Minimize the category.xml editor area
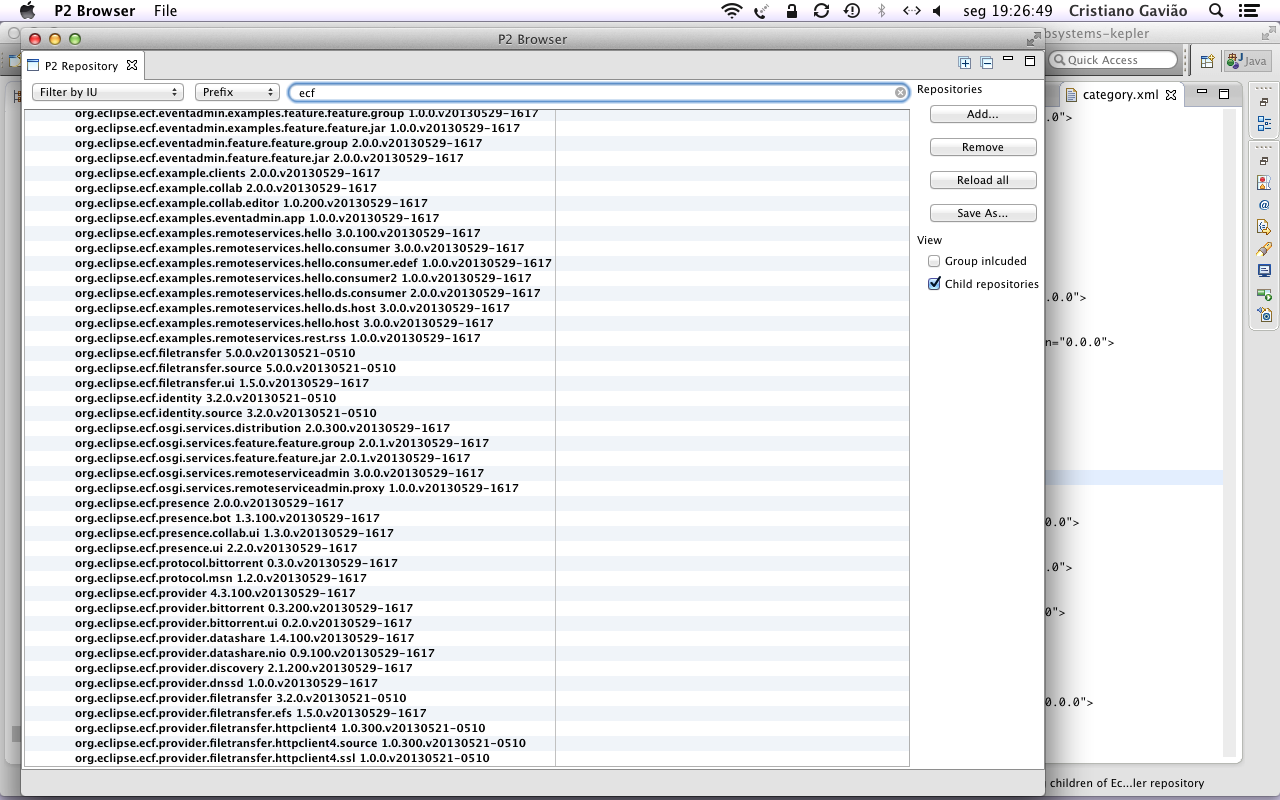The height and width of the screenshot is (800, 1280). pos(1202,93)
